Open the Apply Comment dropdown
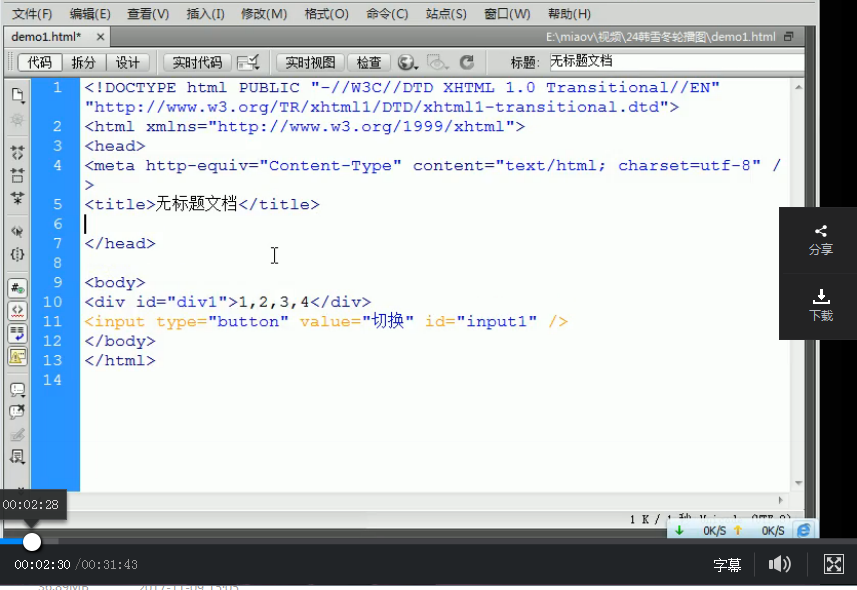Viewport: 857px width, 590px height. (17, 390)
